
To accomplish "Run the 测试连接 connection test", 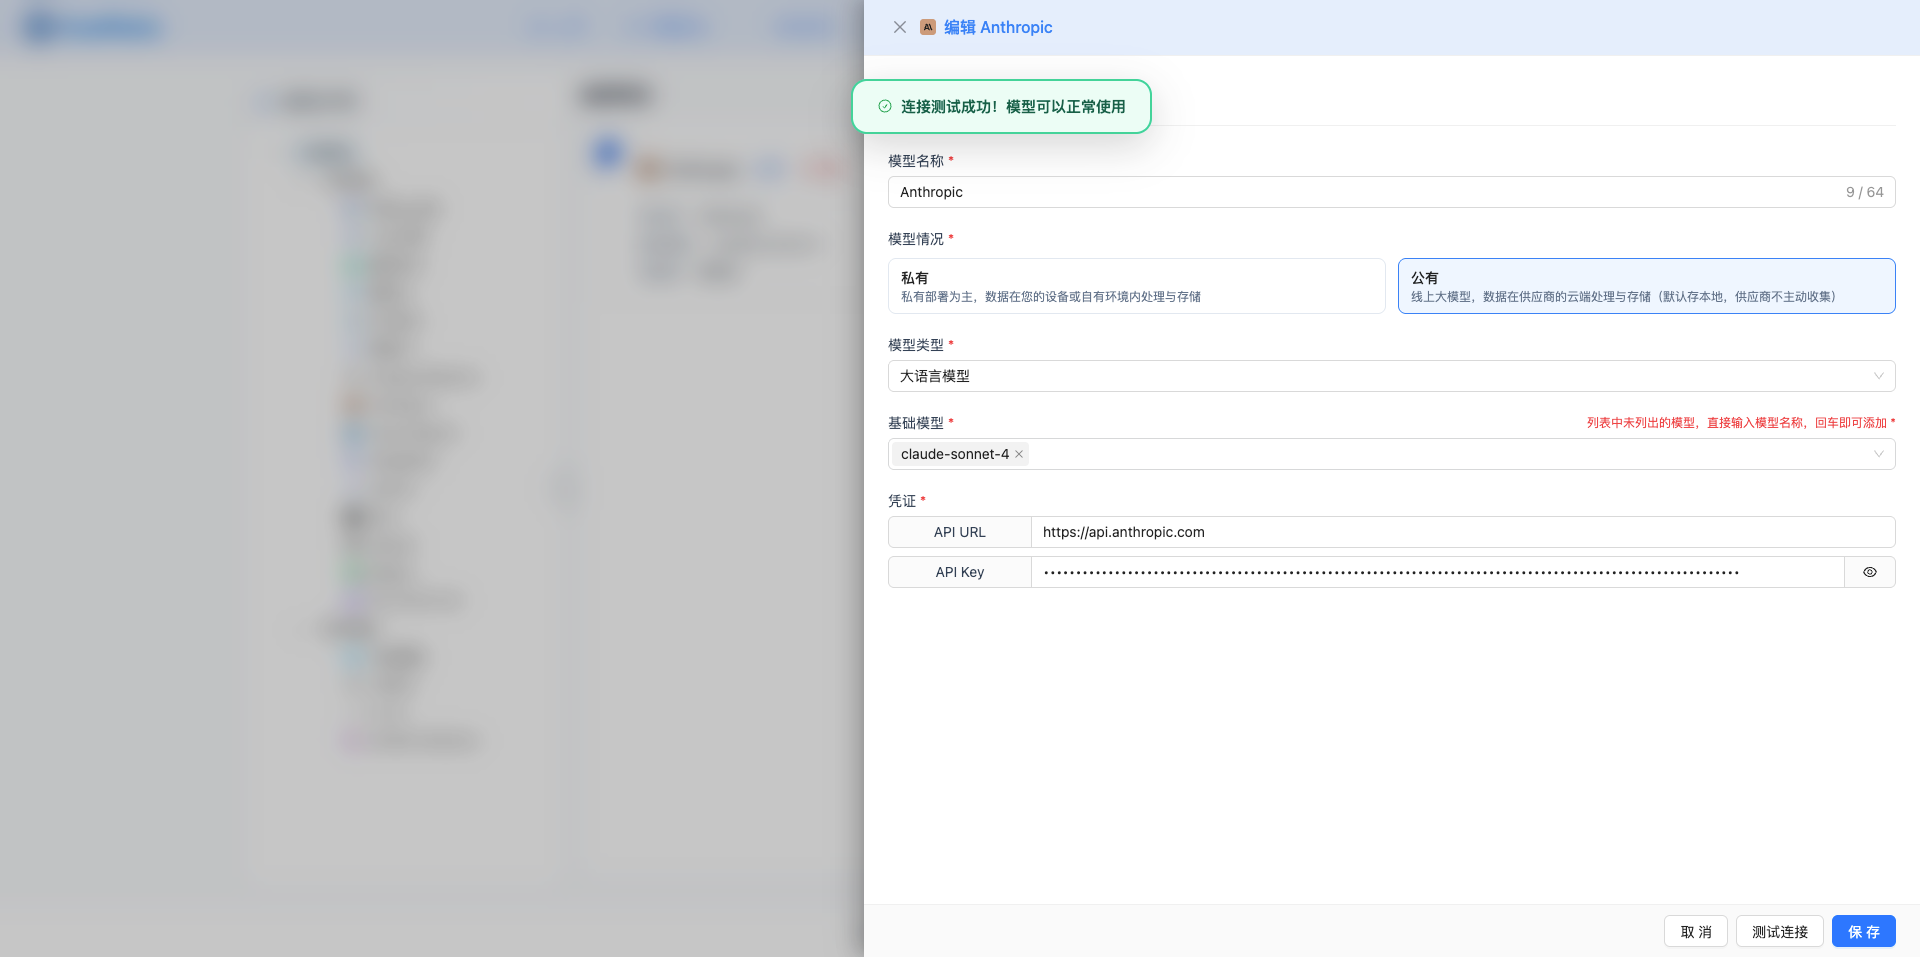I will pyautogui.click(x=1779, y=931).
